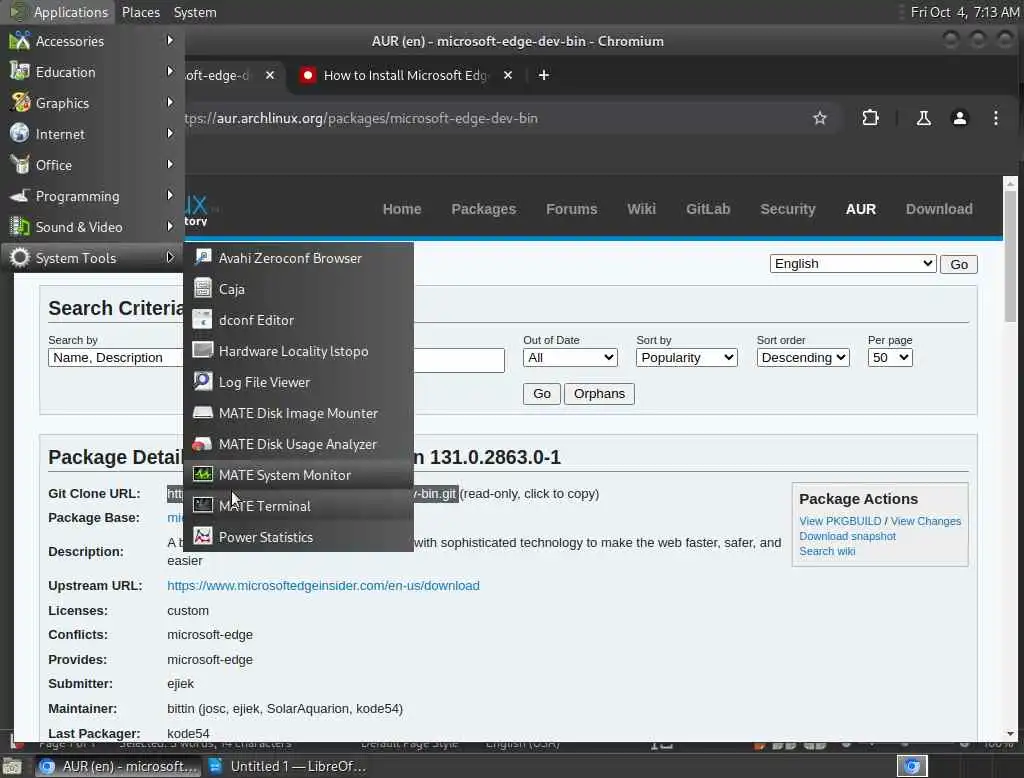Click Go next to language dropdown

959,265
